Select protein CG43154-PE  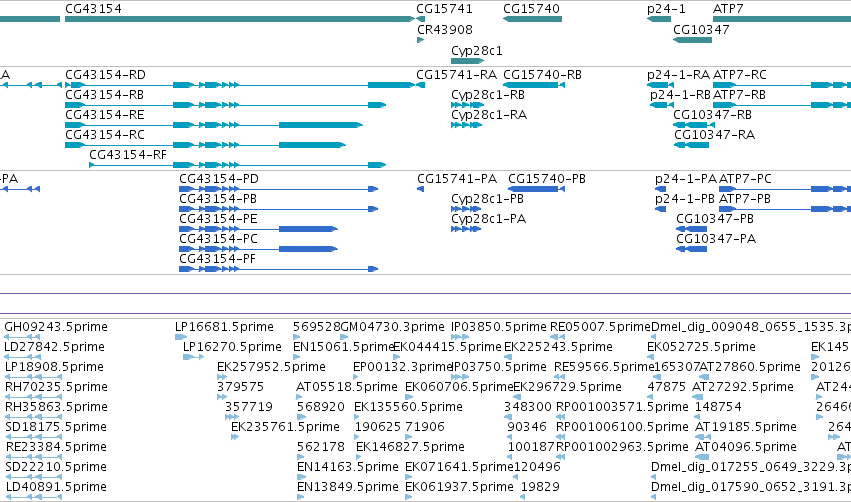pos(258,229)
